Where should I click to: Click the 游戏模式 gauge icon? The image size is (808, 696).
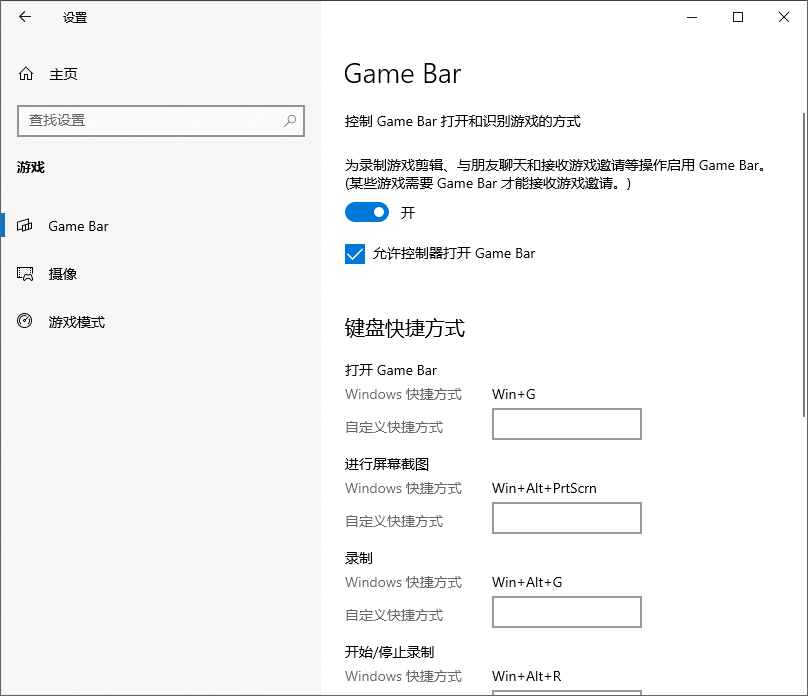(25, 321)
